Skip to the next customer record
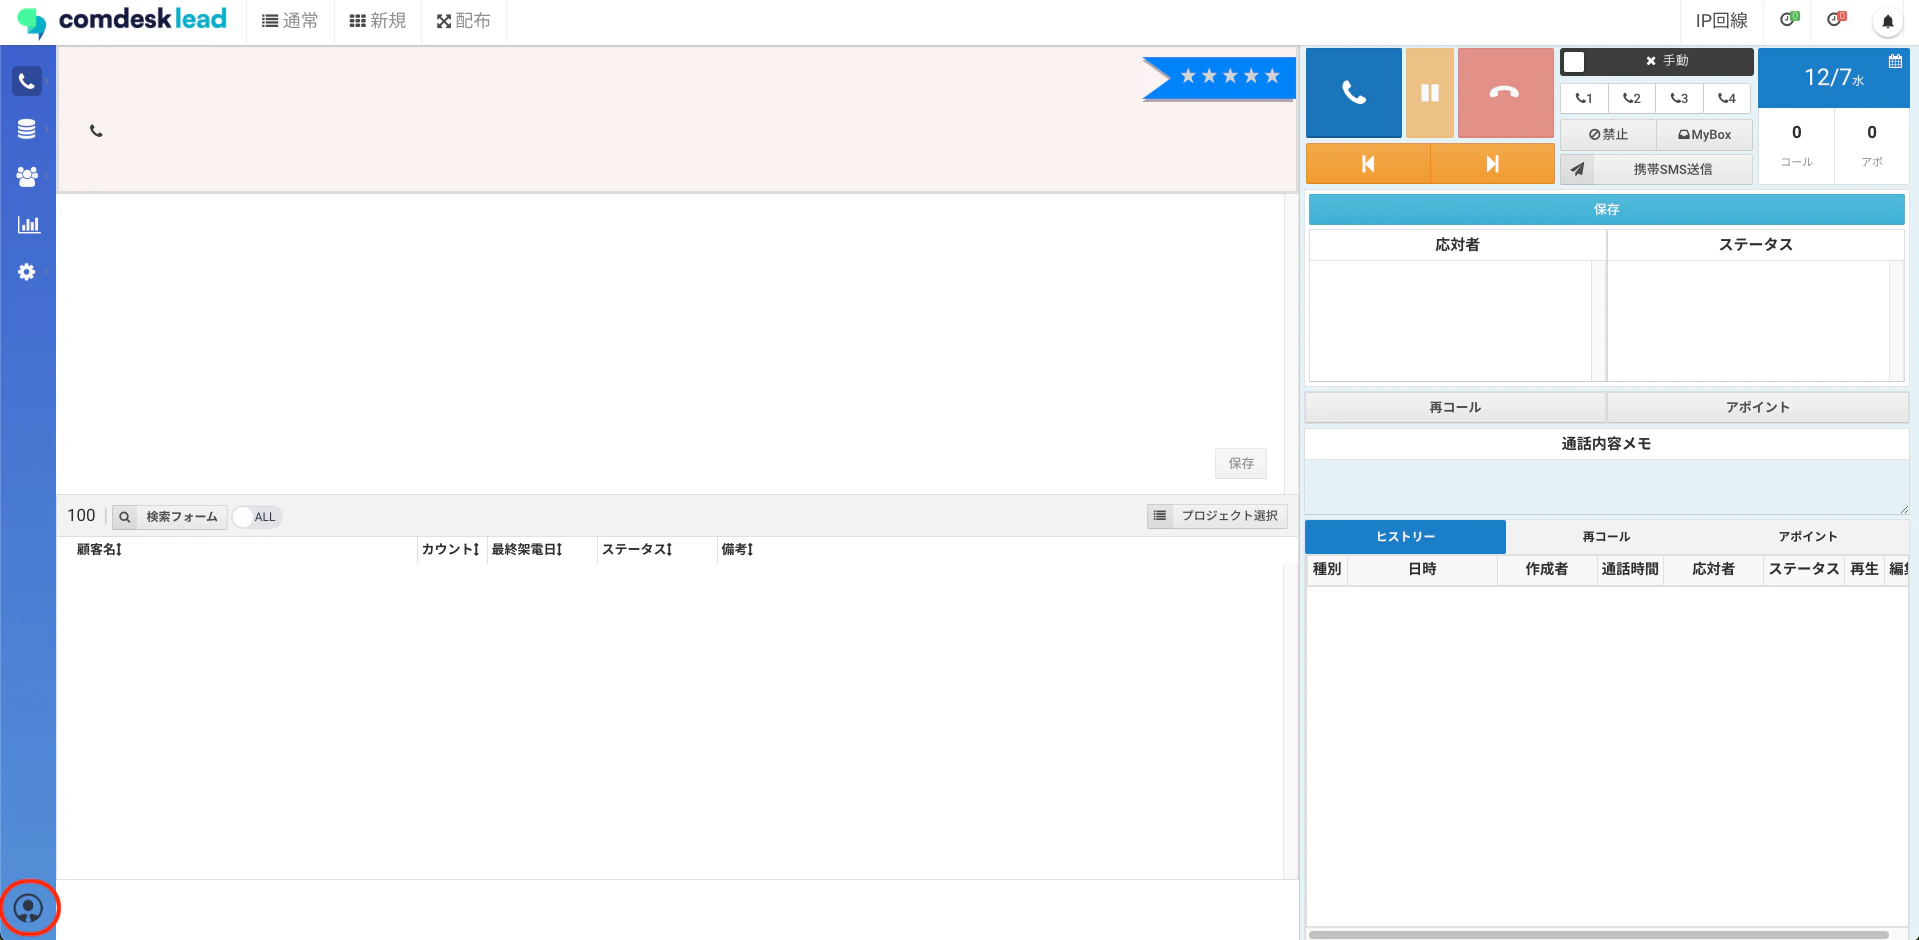1919x940 pixels. click(x=1492, y=164)
